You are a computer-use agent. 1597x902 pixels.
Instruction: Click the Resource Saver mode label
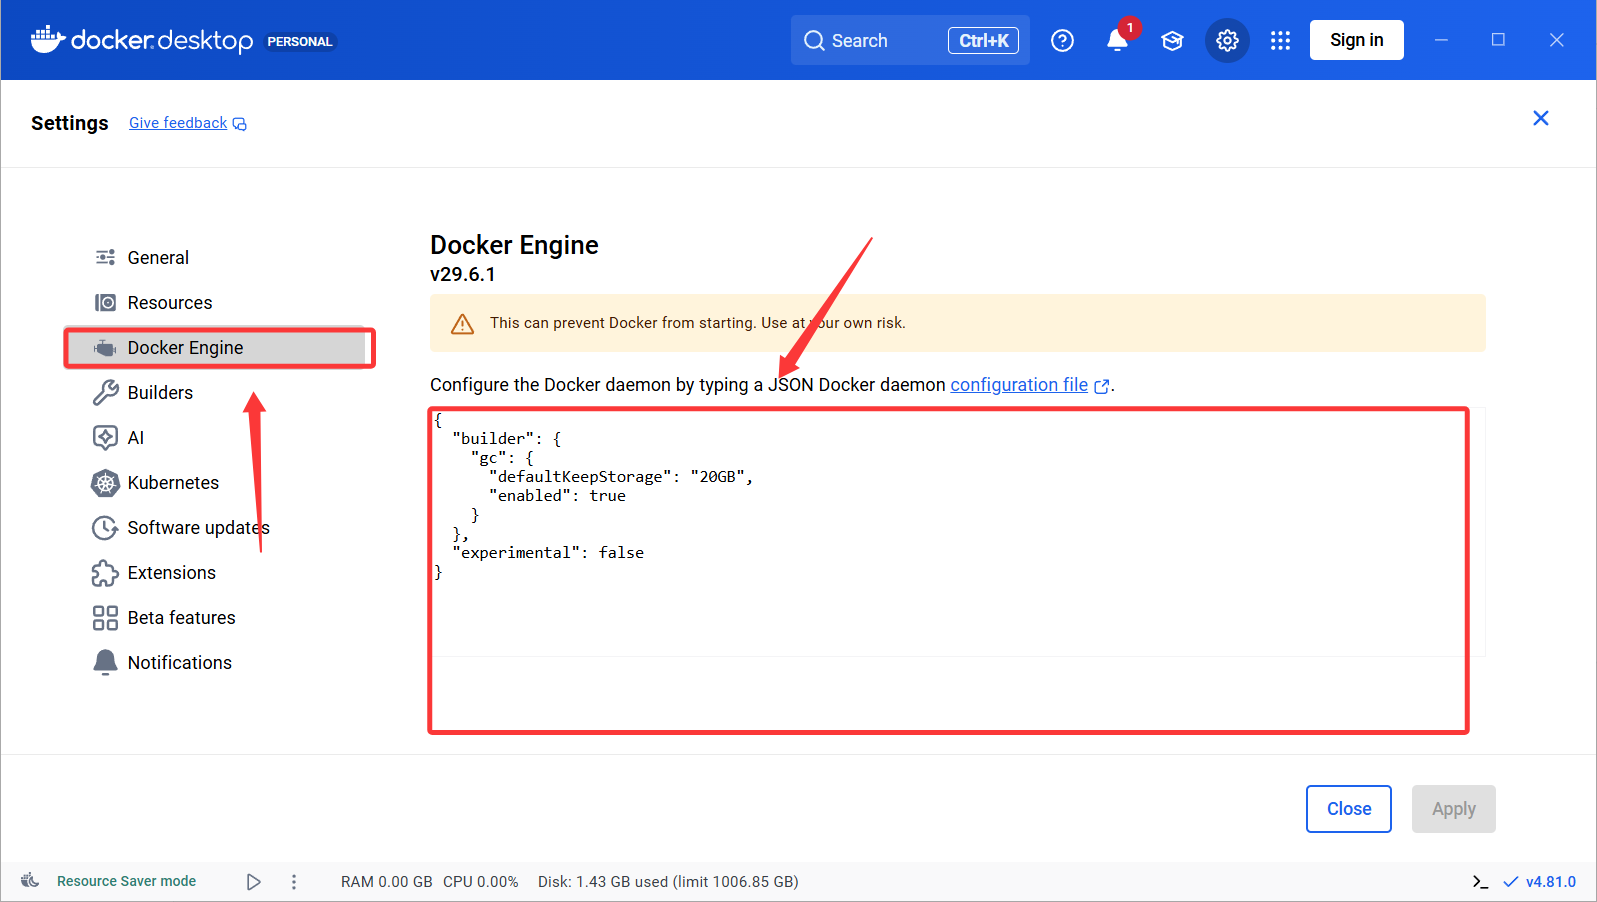127,881
